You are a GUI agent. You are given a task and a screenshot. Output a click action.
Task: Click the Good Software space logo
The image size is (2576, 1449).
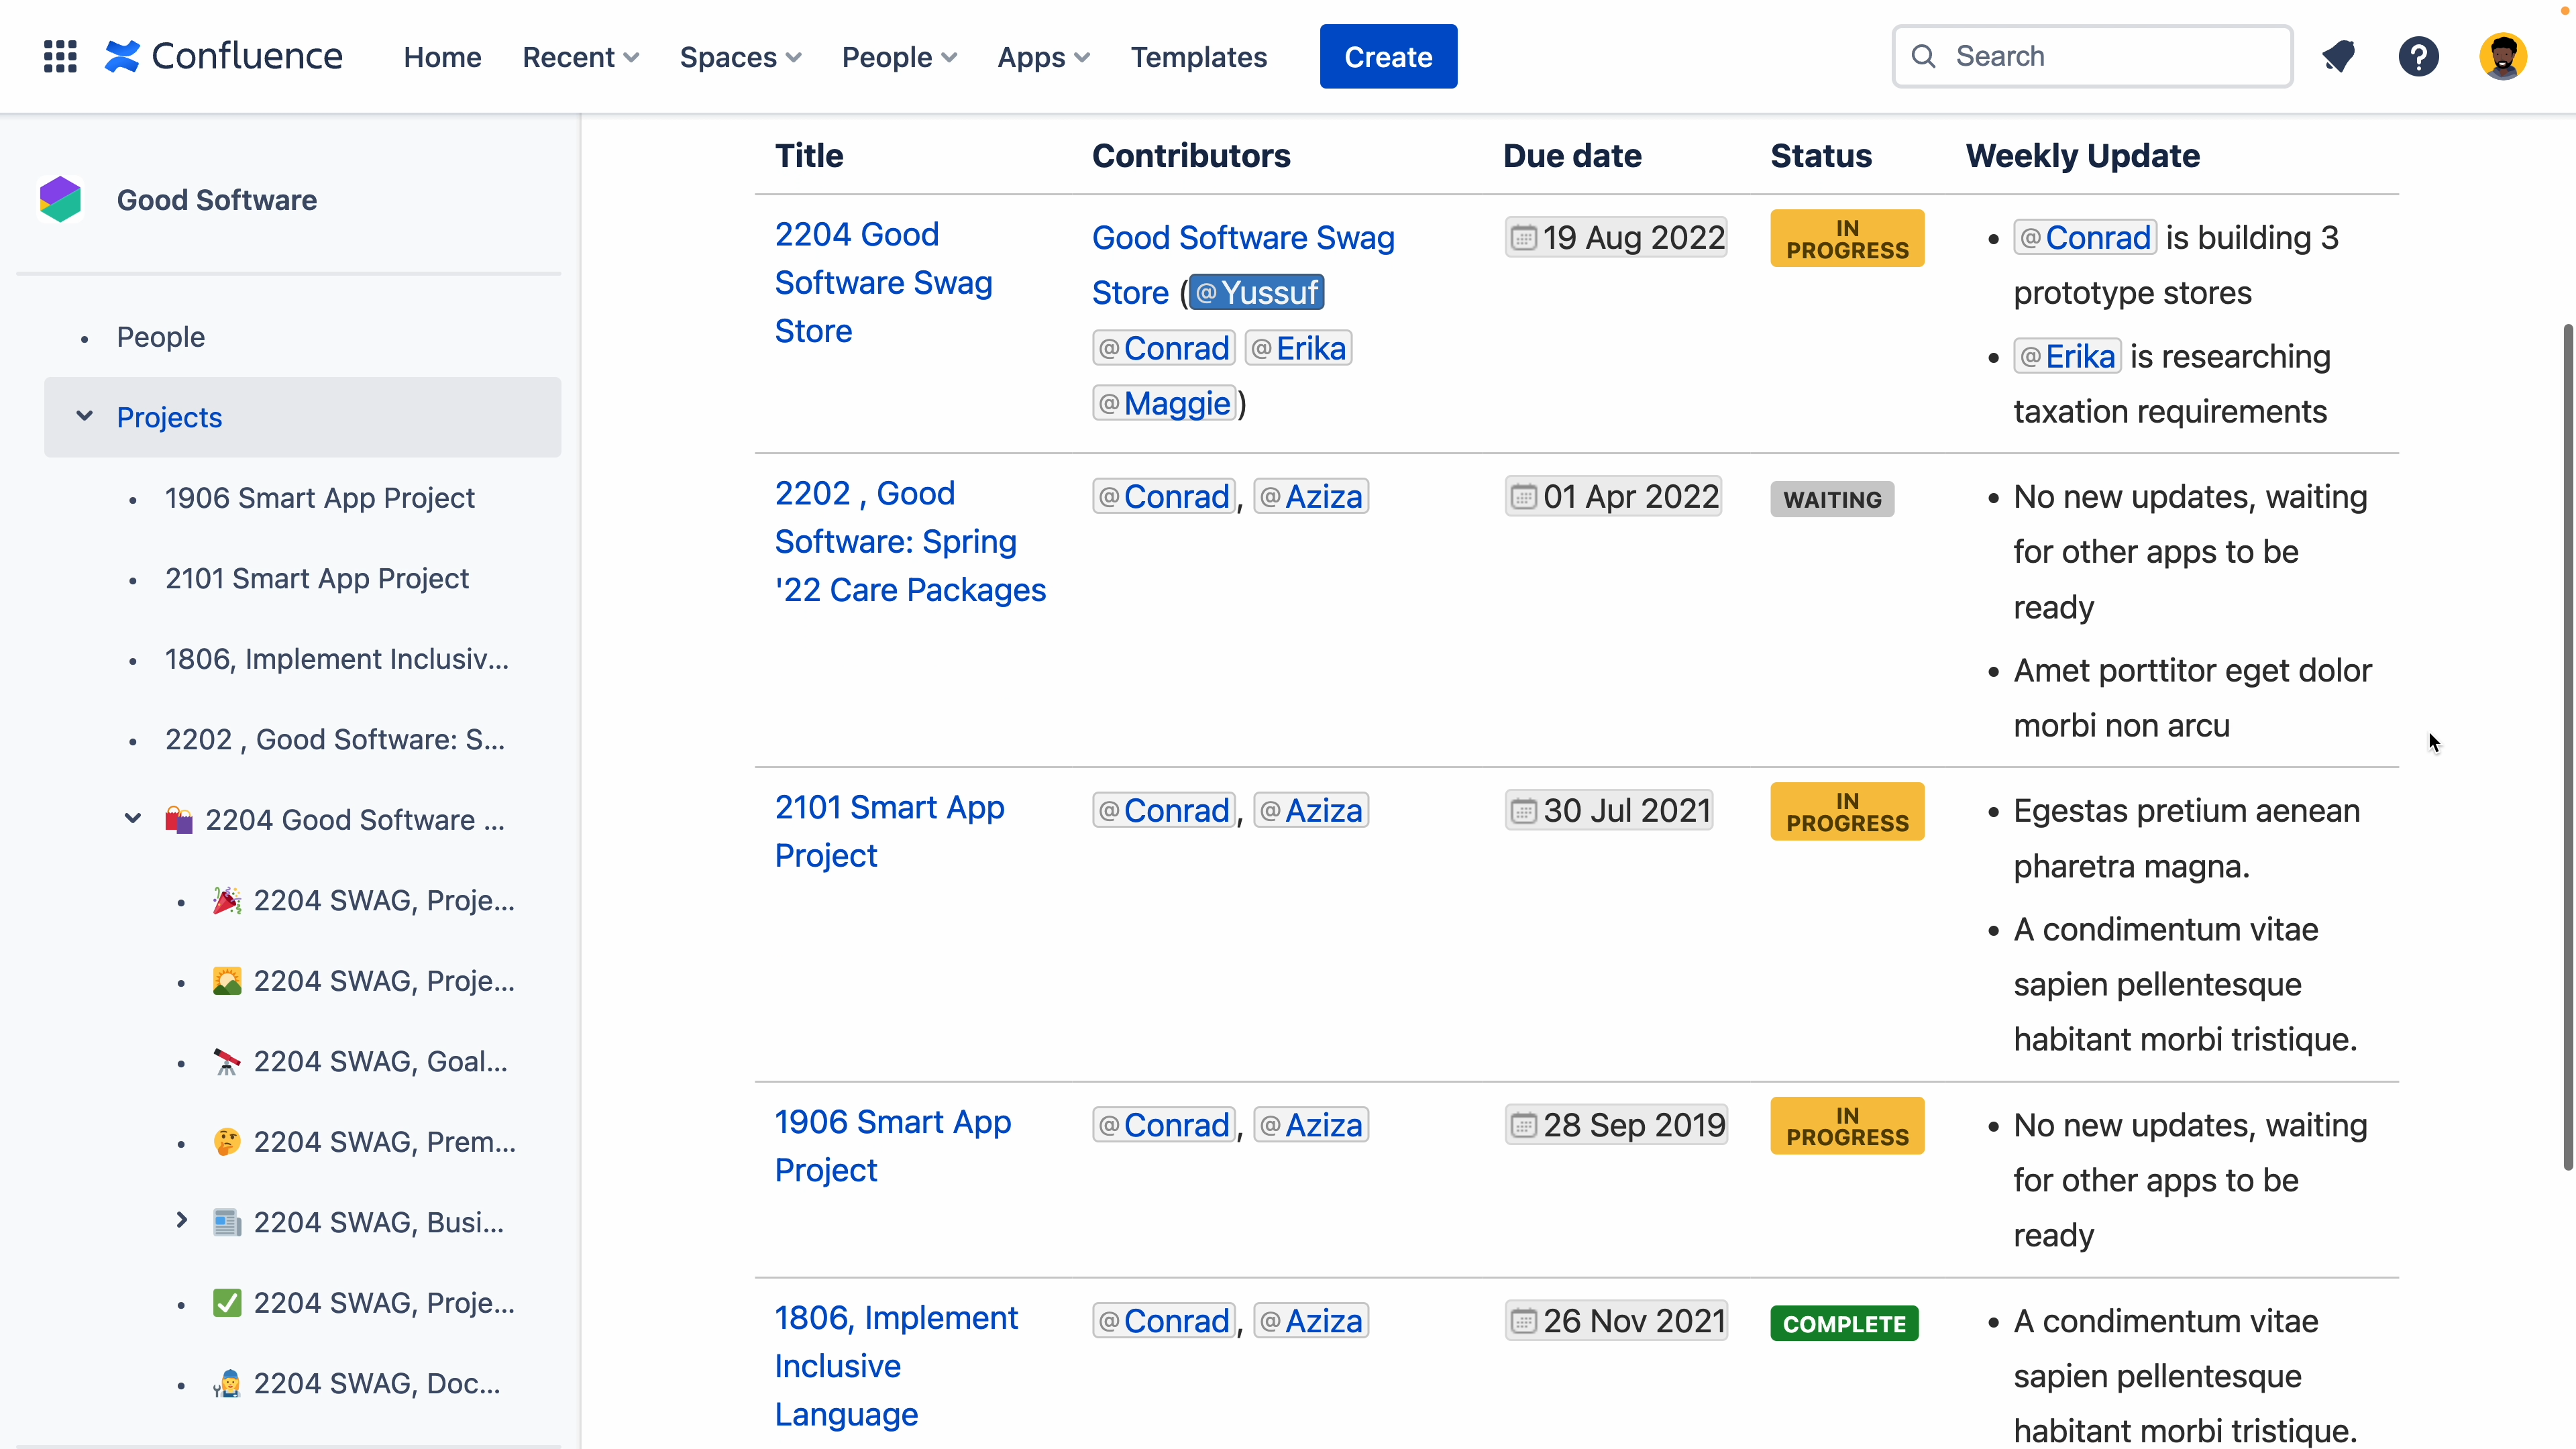pyautogui.click(x=60, y=199)
